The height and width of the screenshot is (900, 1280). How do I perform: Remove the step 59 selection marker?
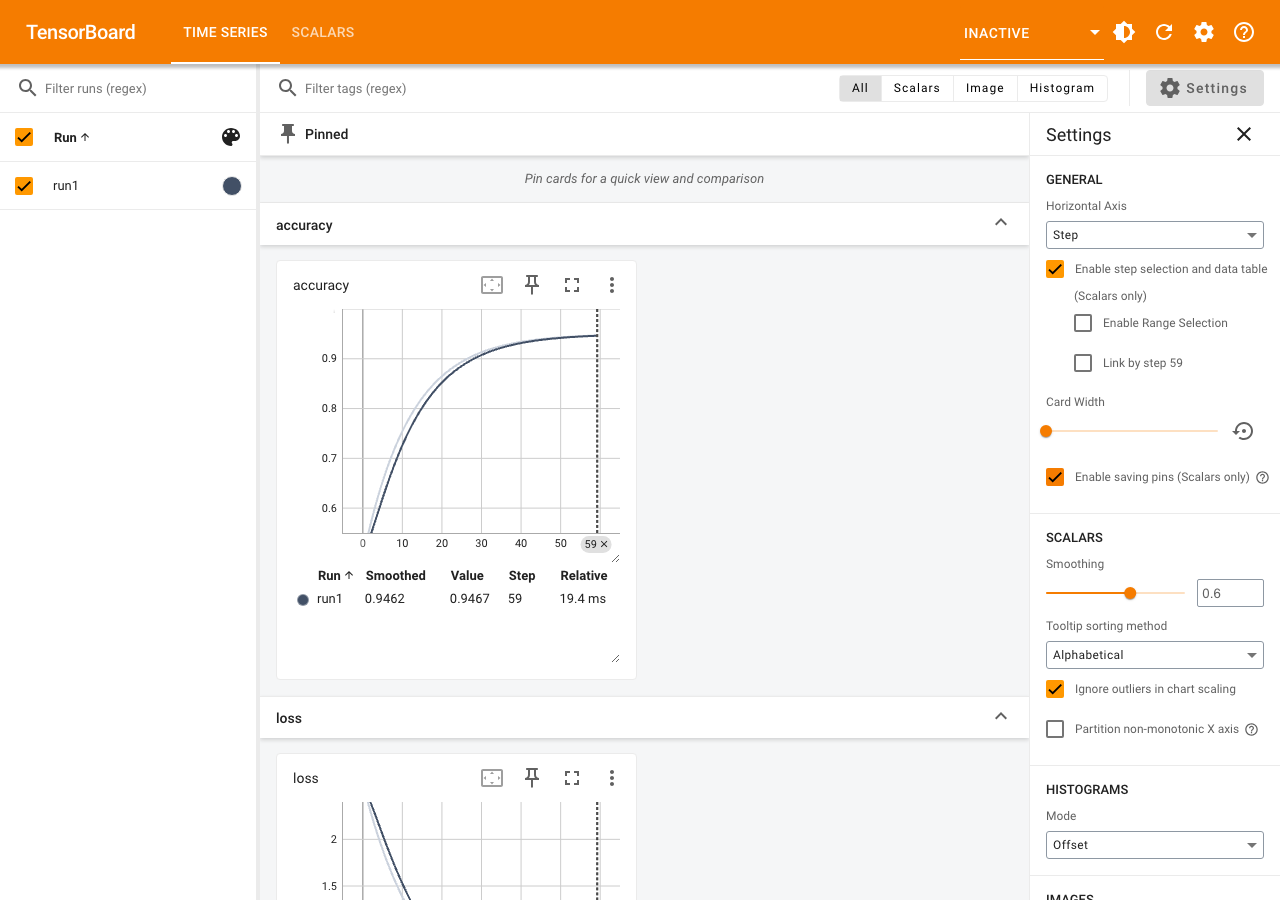604,544
